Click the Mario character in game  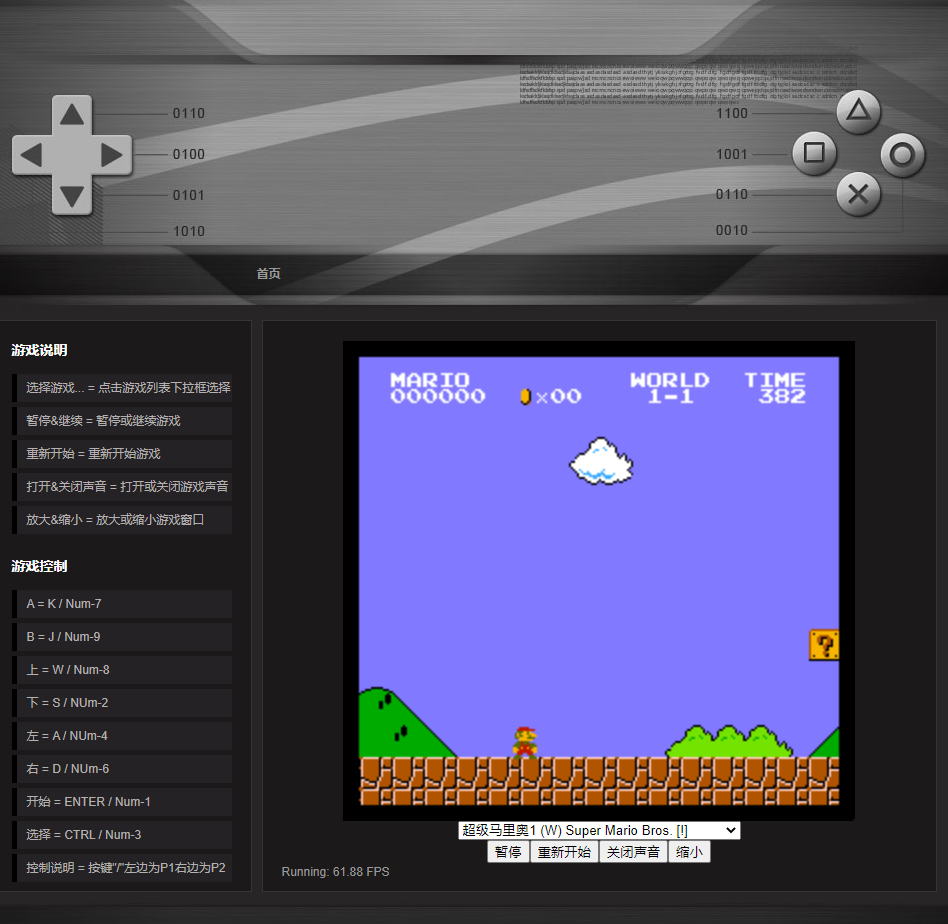pyautogui.click(x=525, y=742)
